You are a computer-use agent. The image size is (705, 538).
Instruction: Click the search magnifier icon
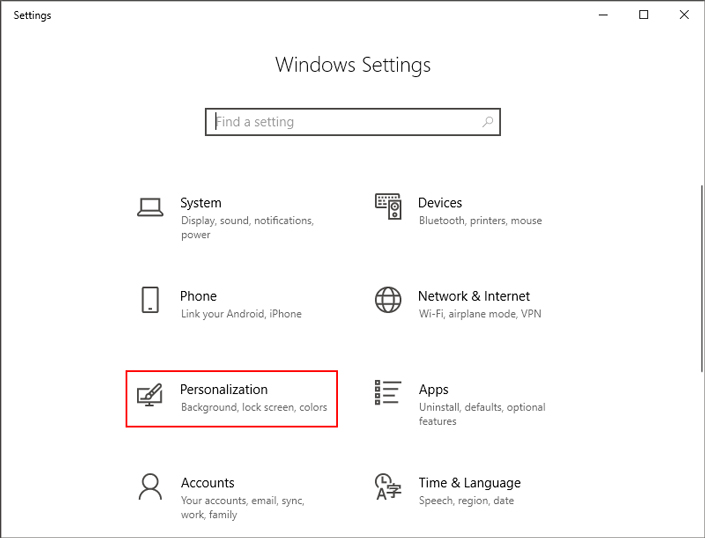pos(488,122)
